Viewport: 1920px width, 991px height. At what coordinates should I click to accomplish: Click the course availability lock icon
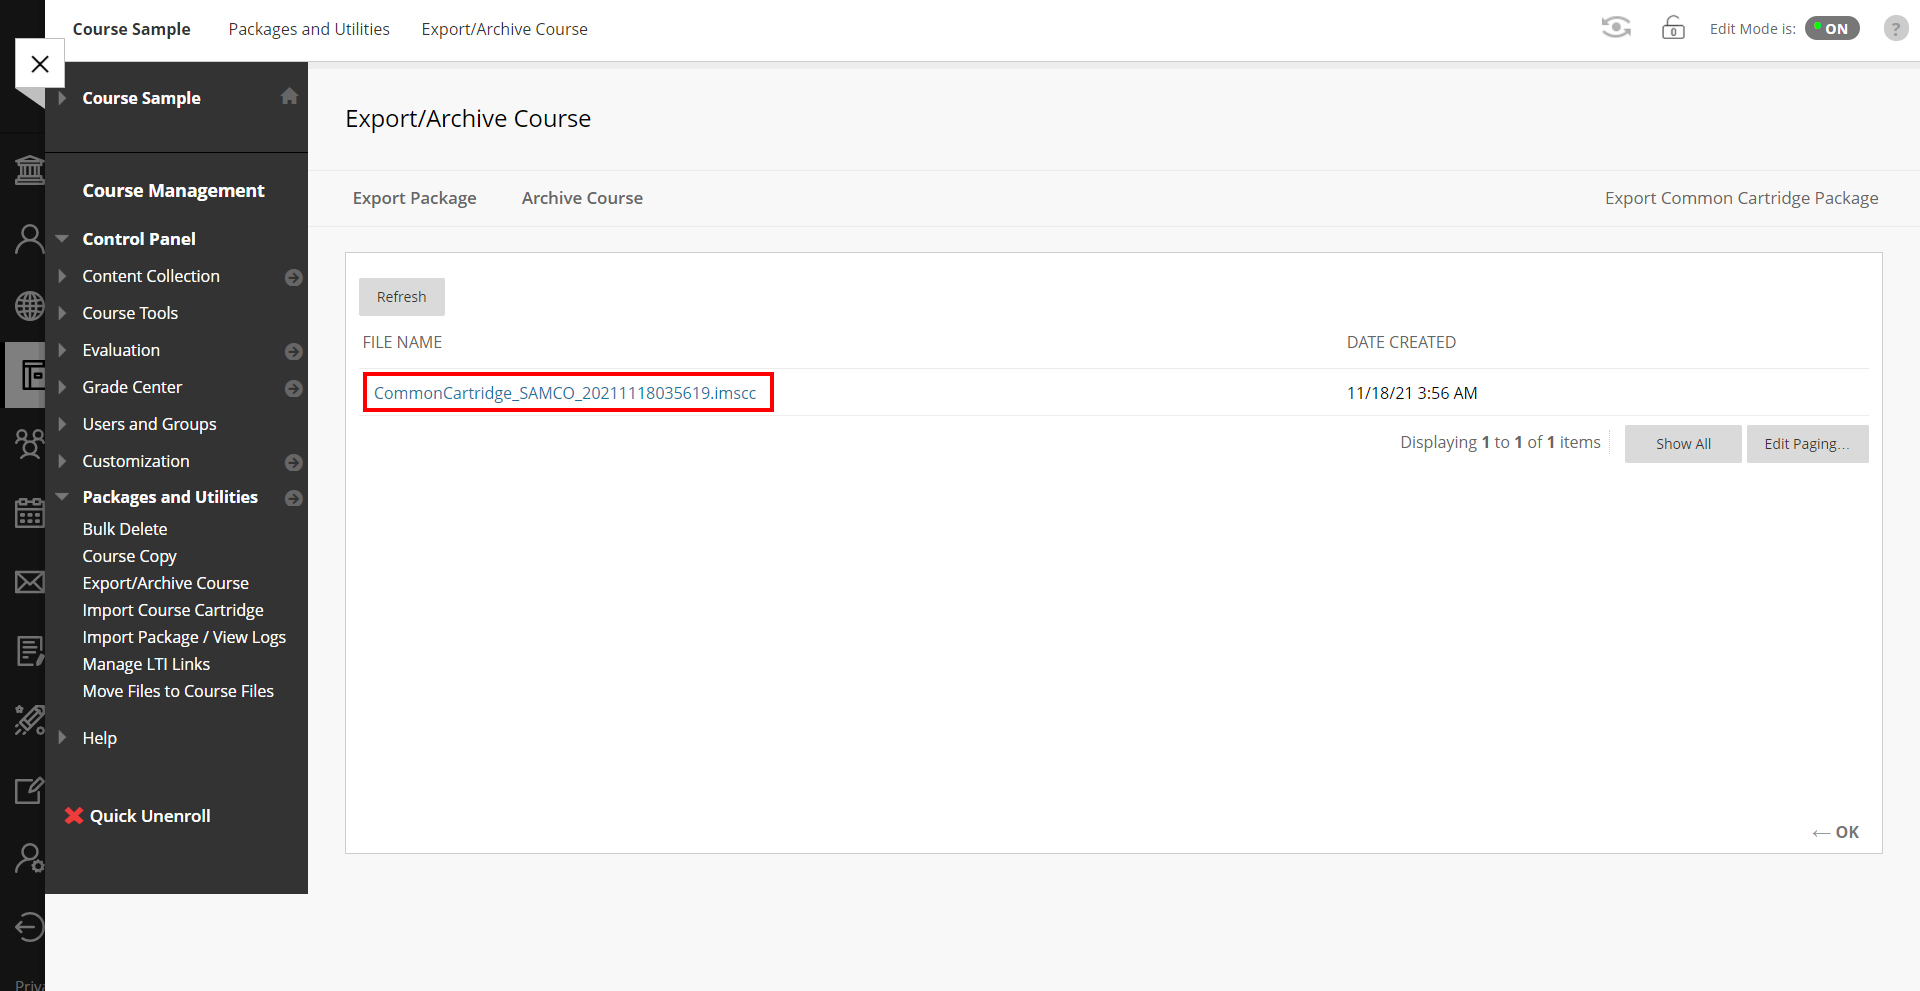coord(1673,28)
